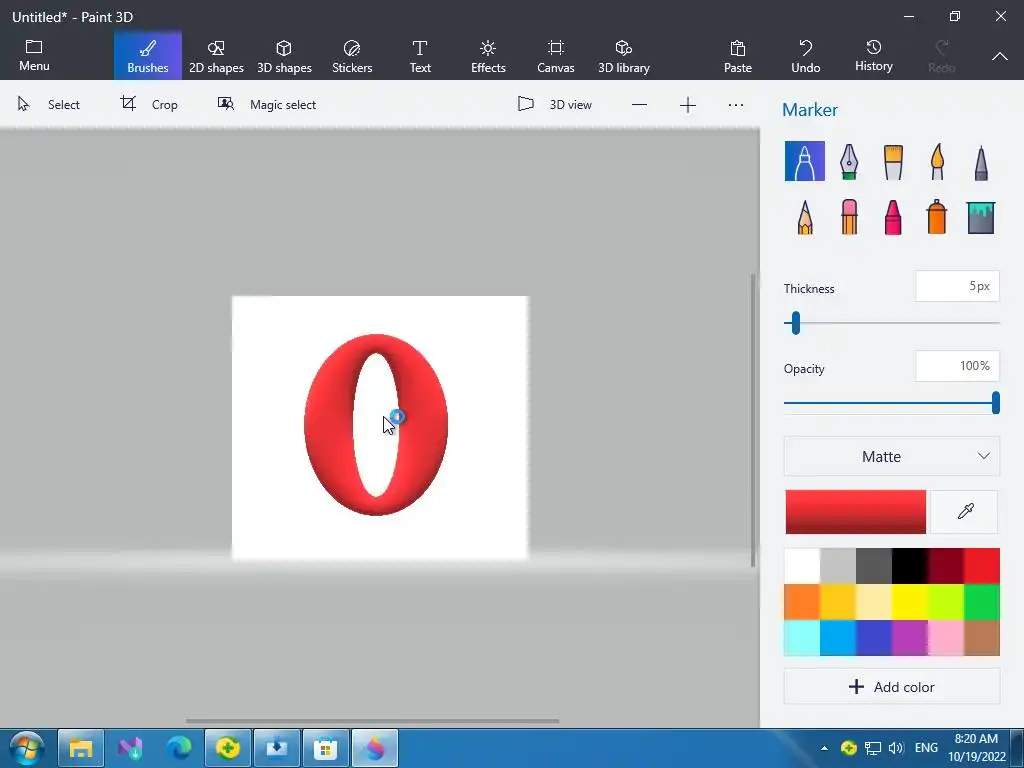1024x768 pixels.
Task: Choose the indigo blue color swatch
Action: (874, 637)
